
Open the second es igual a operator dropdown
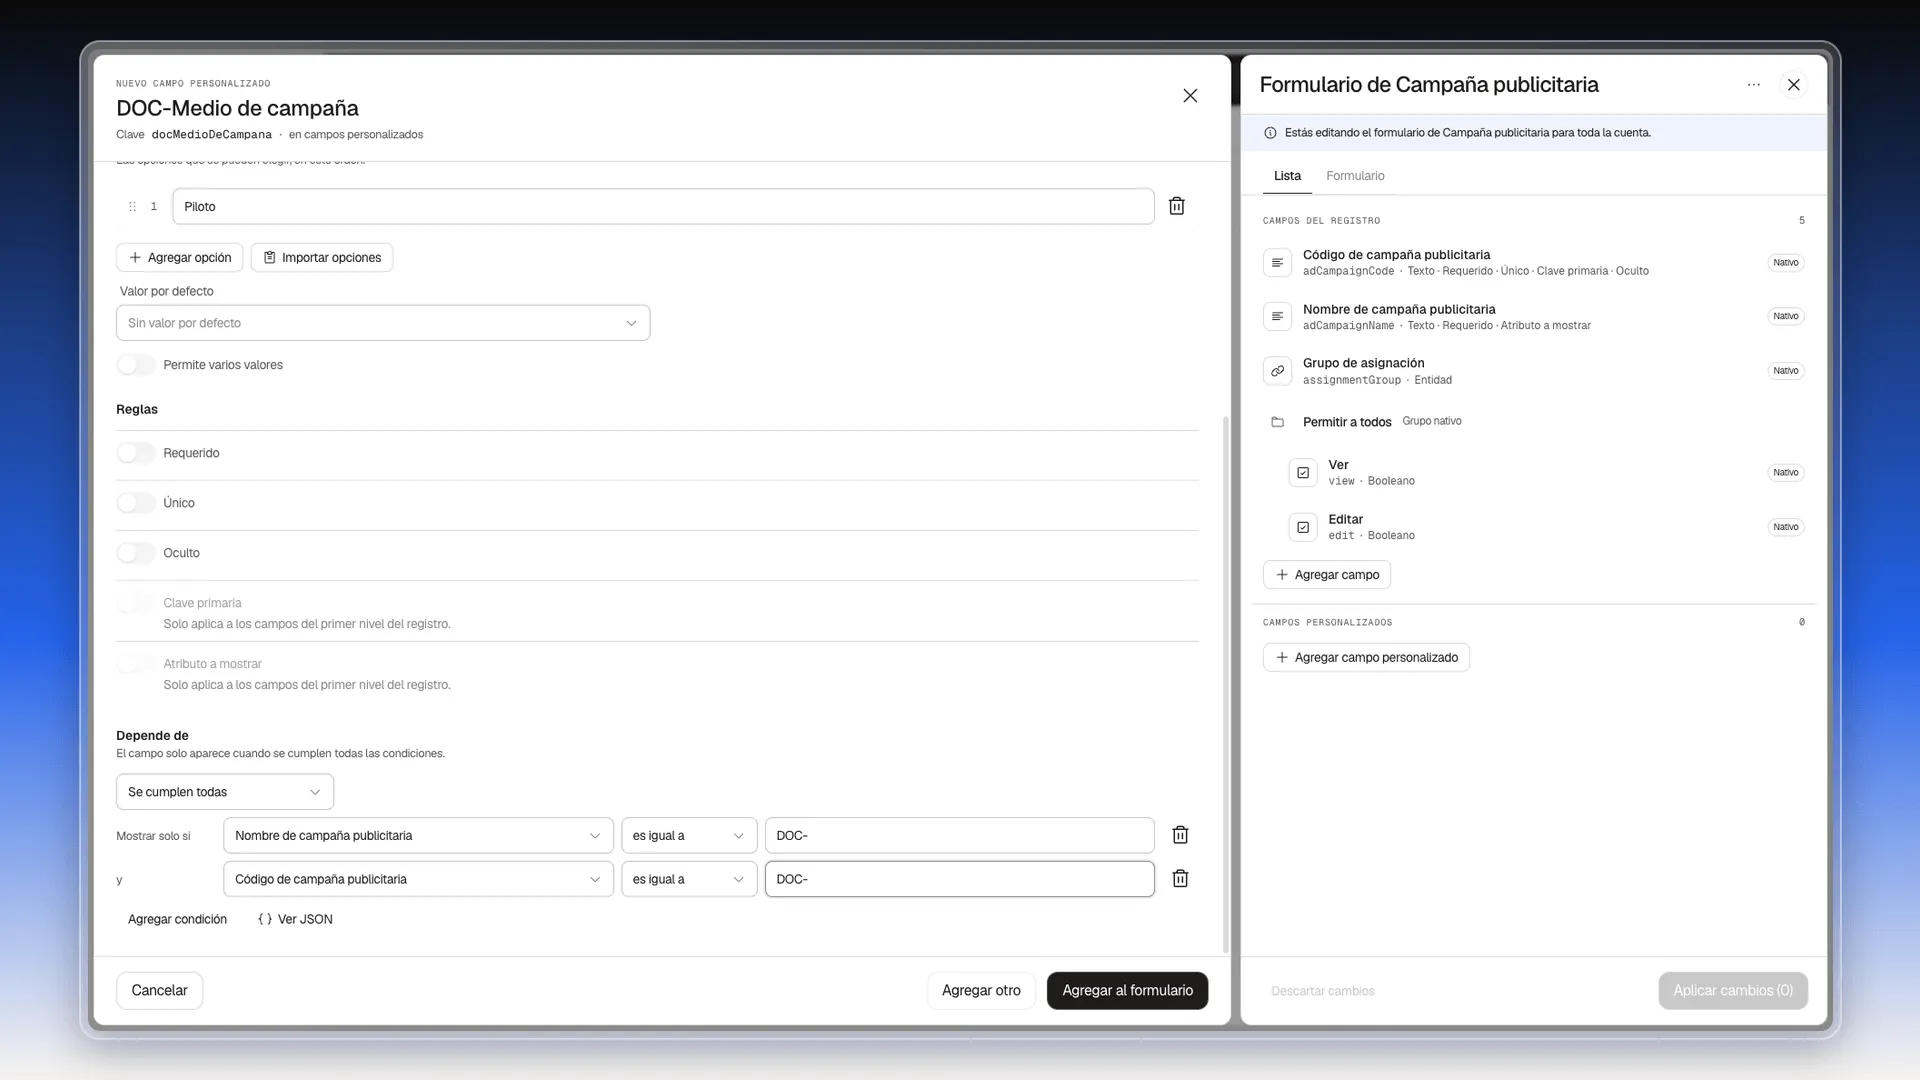(x=689, y=880)
